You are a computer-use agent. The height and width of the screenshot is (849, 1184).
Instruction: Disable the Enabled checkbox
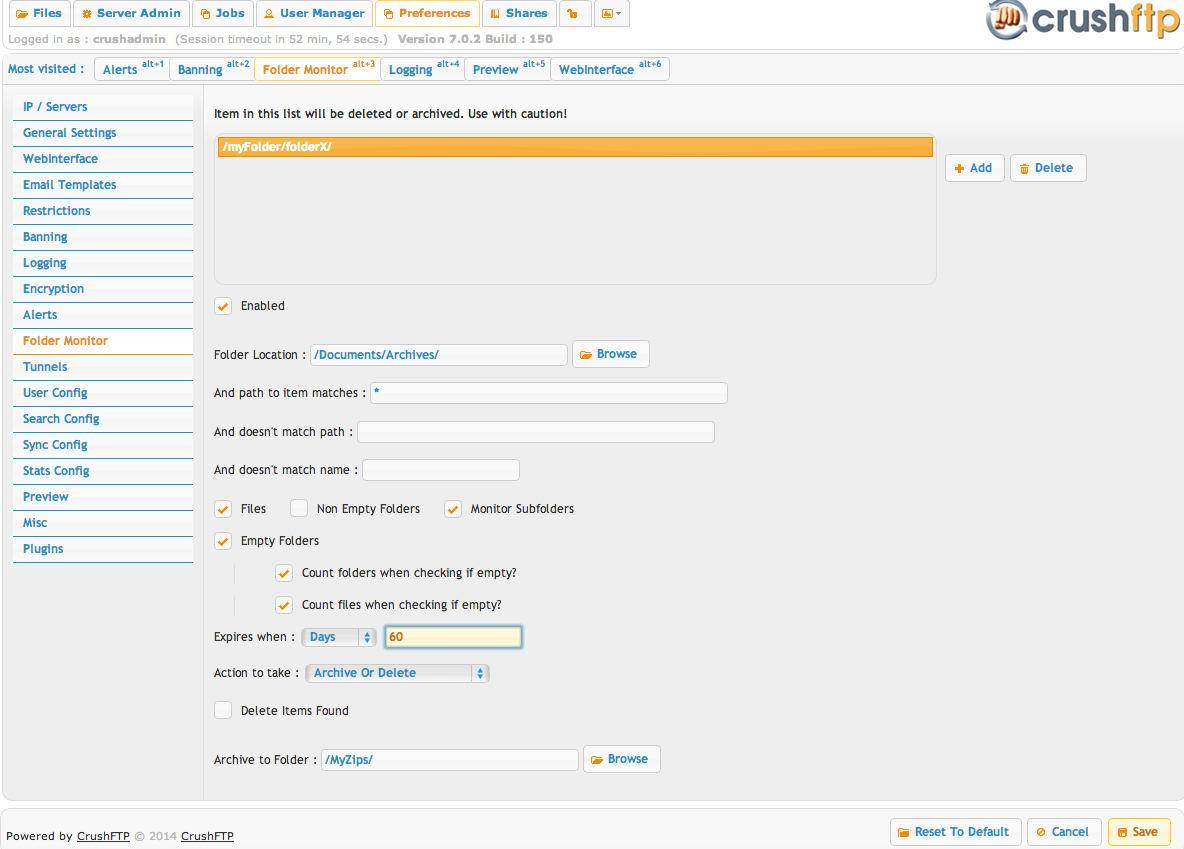222,305
